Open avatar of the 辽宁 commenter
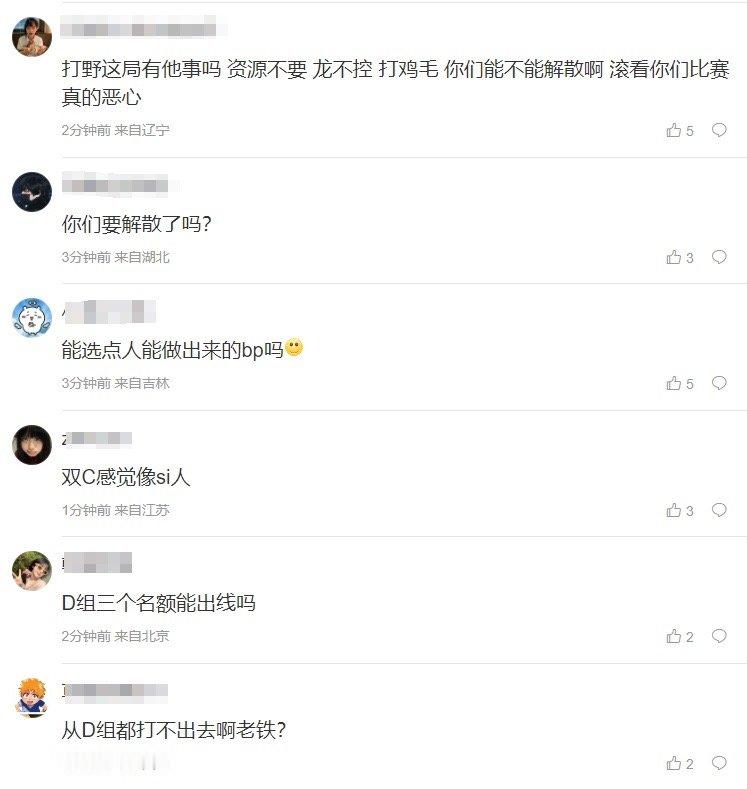 tap(32, 36)
